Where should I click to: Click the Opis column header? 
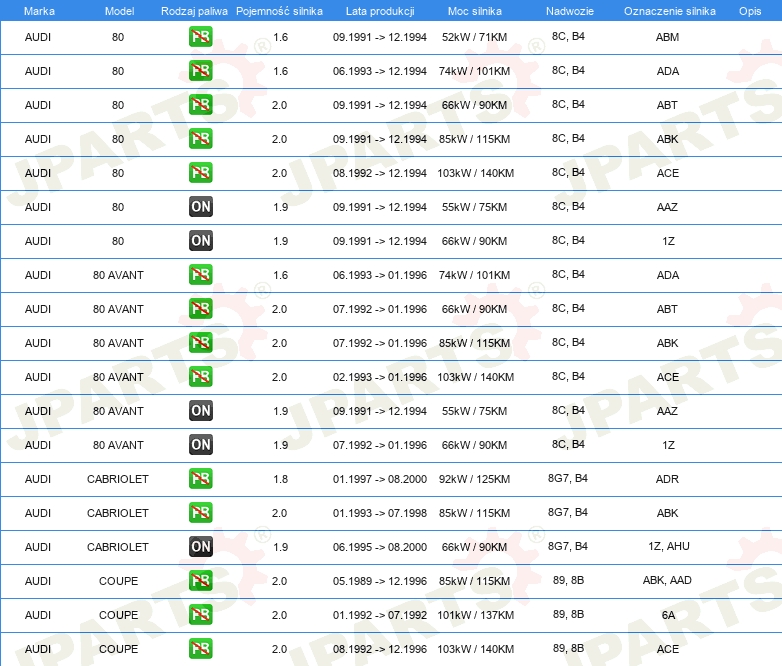pyautogui.click(x=750, y=11)
